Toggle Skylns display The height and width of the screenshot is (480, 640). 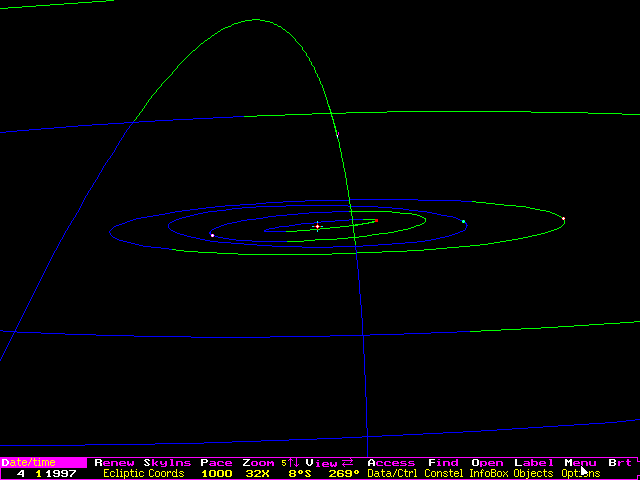167,463
